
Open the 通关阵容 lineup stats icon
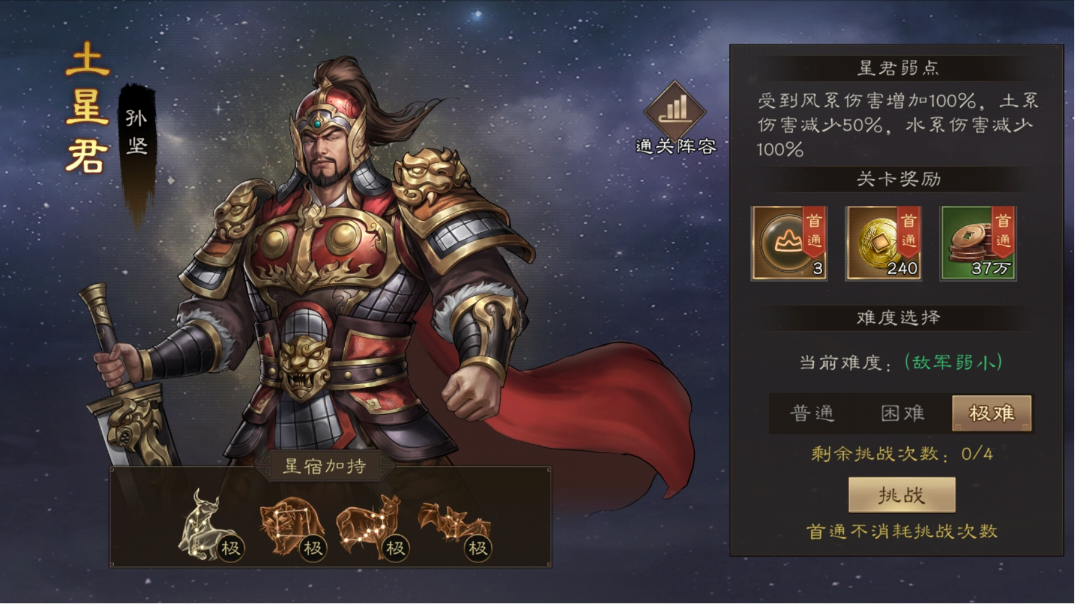[675, 118]
